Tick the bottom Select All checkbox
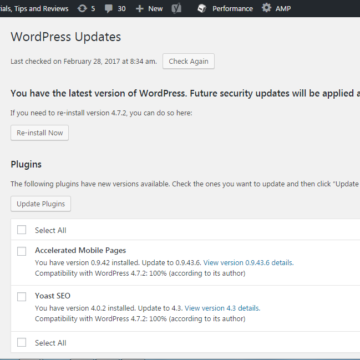This screenshot has width=360, height=360. point(22,342)
